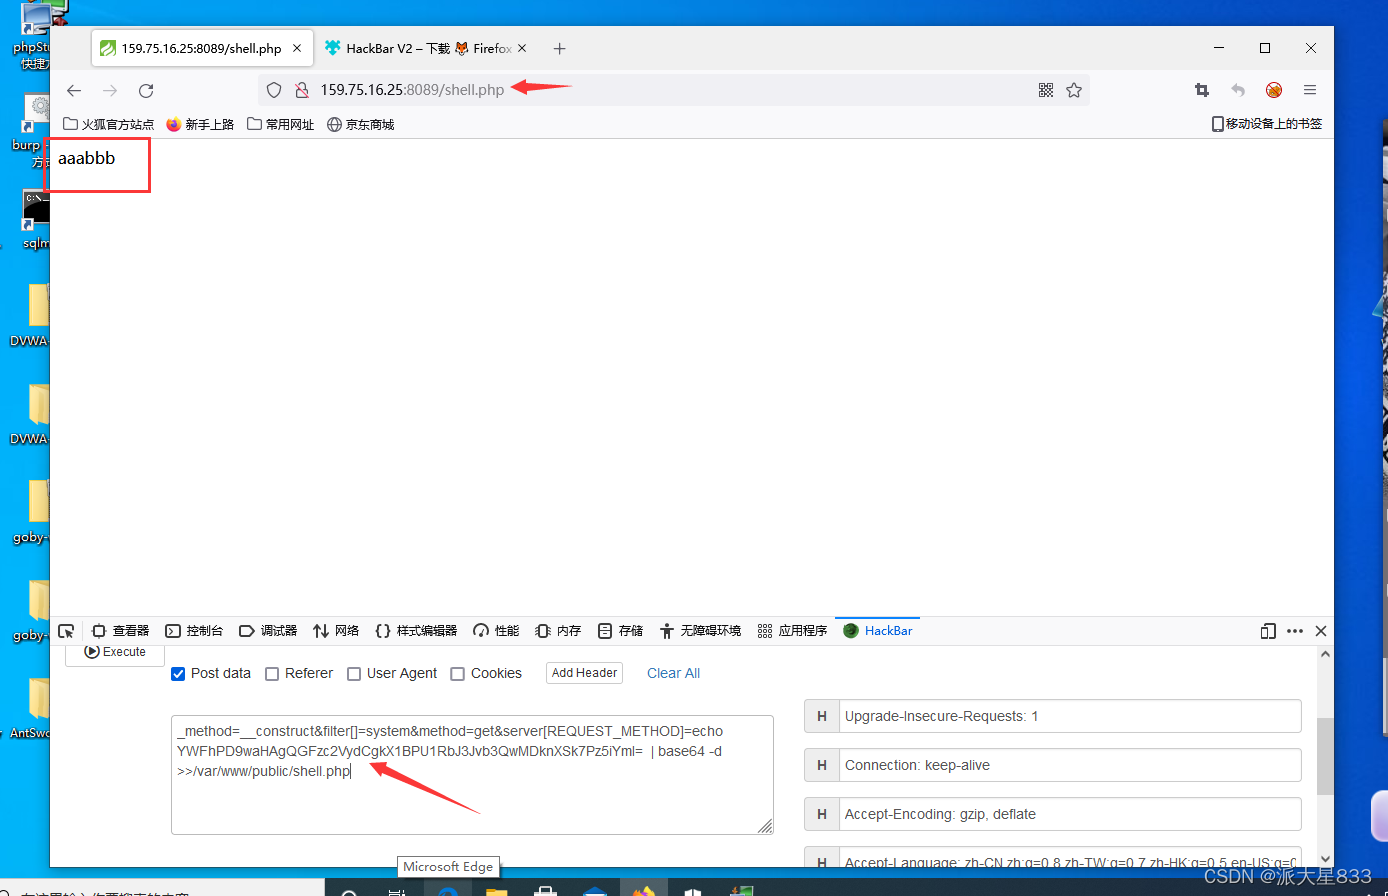This screenshot has width=1388, height=896.
Task: Switch to the 调试器 debugger tab
Action: 268,631
